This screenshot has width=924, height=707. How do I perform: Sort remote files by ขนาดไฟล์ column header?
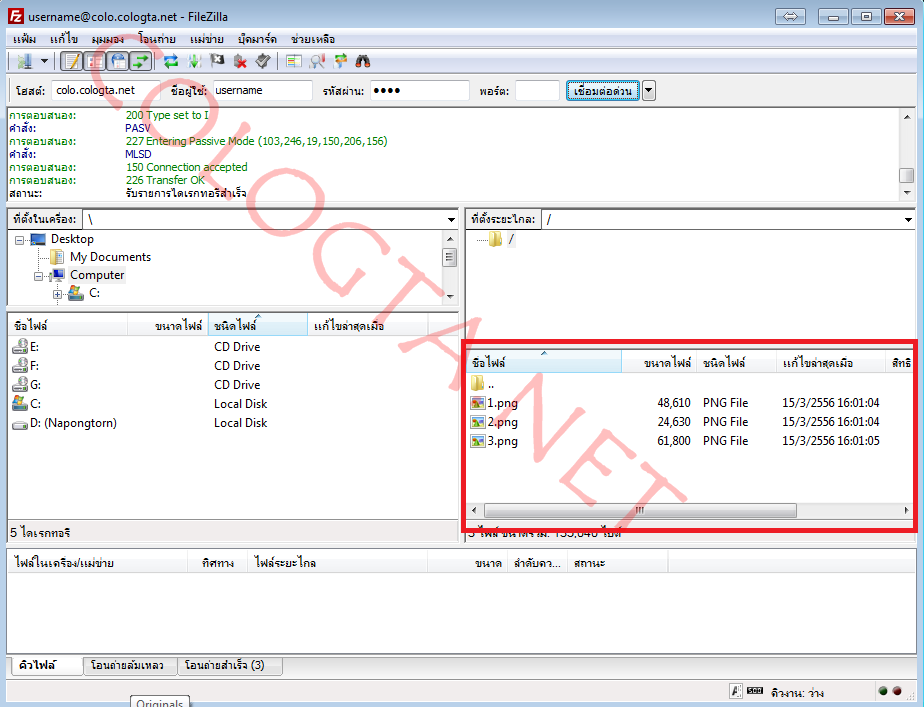pos(668,363)
